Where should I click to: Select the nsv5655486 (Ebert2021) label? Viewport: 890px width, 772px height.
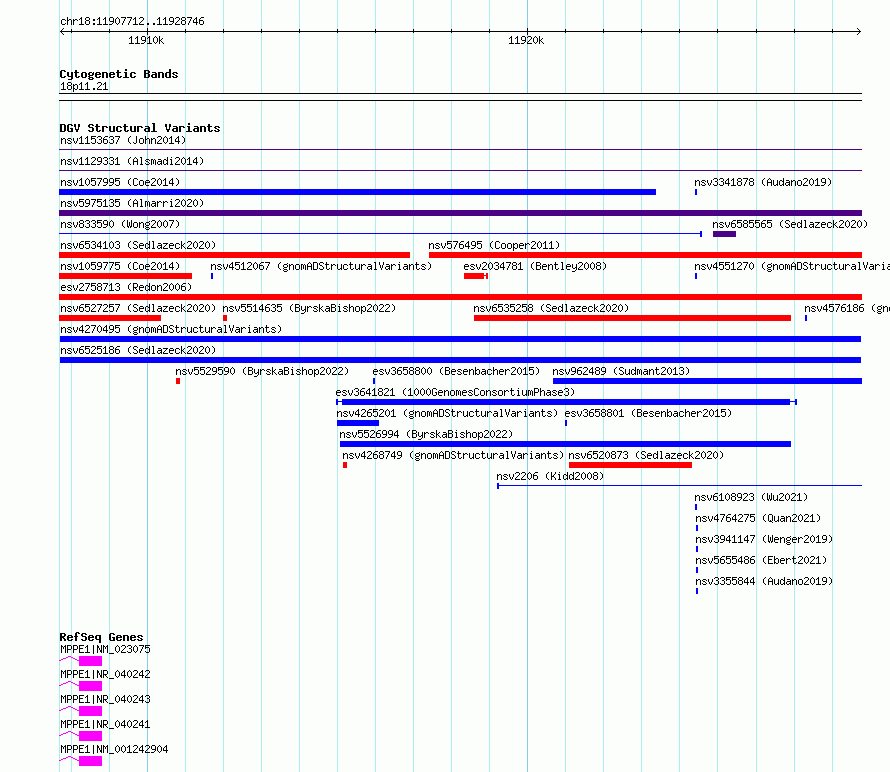pyautogui.click(x=761, y=560)
